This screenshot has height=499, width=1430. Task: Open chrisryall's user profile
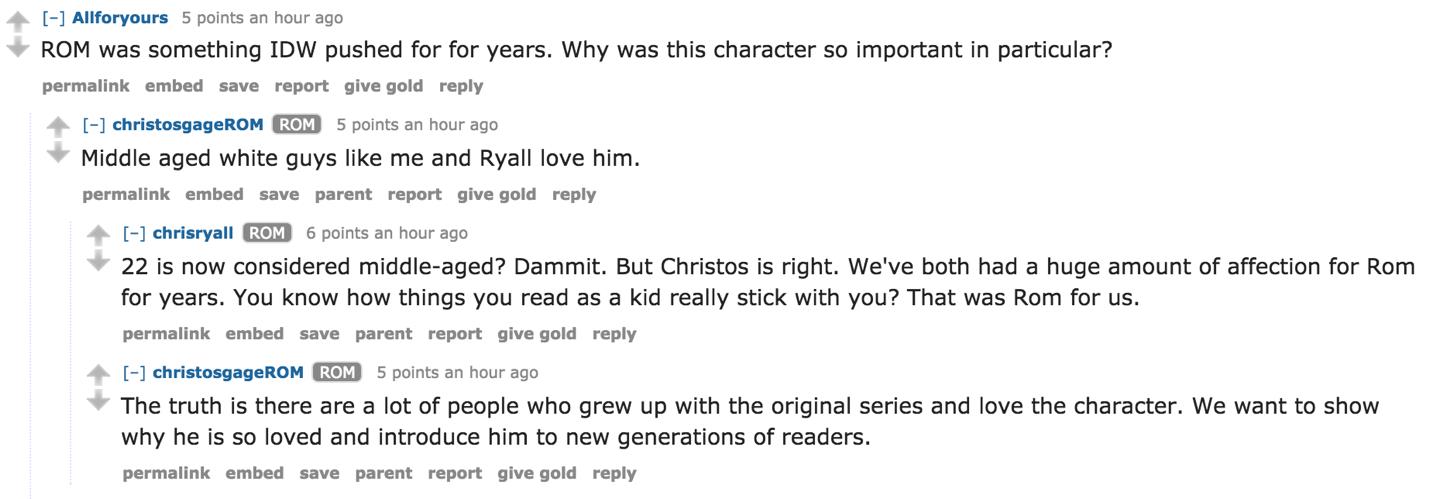click(x=193, y=233)
